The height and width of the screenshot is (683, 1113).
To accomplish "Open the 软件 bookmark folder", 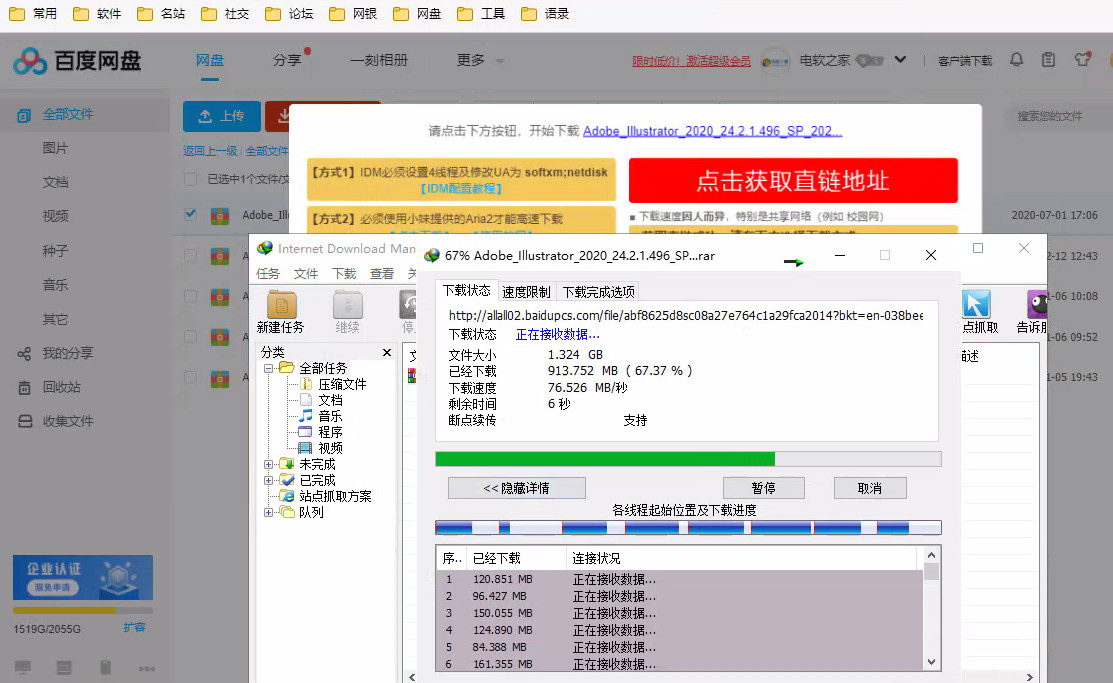I will tap(97, 13).
